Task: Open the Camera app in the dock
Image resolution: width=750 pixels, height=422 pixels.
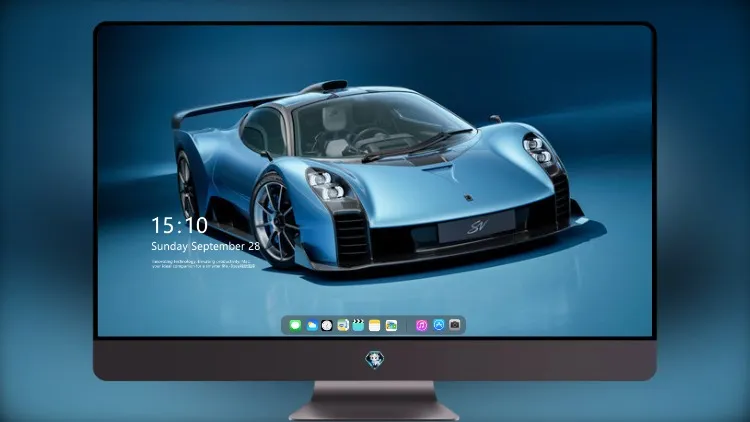Action: point(455,325)
